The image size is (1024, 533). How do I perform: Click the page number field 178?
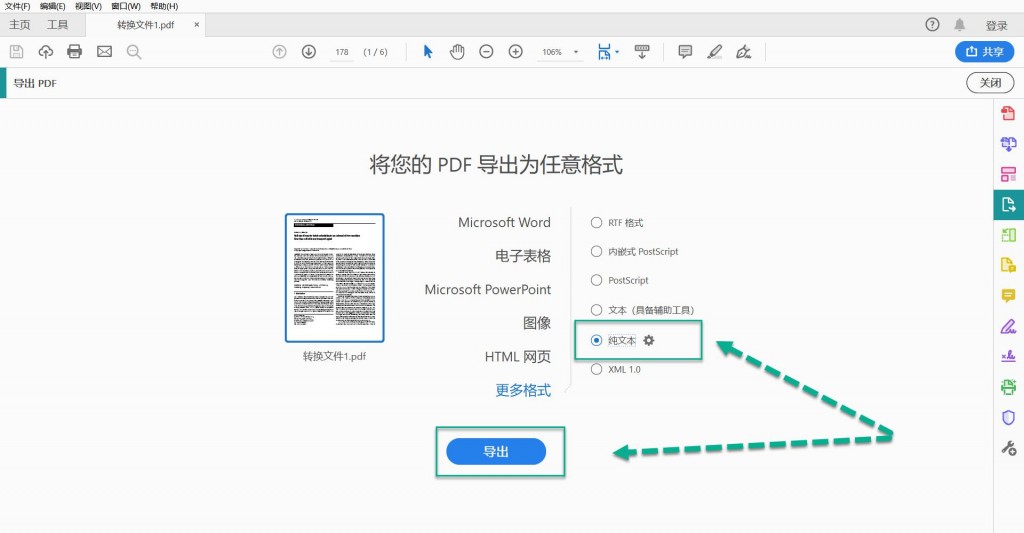pos(342,52)
